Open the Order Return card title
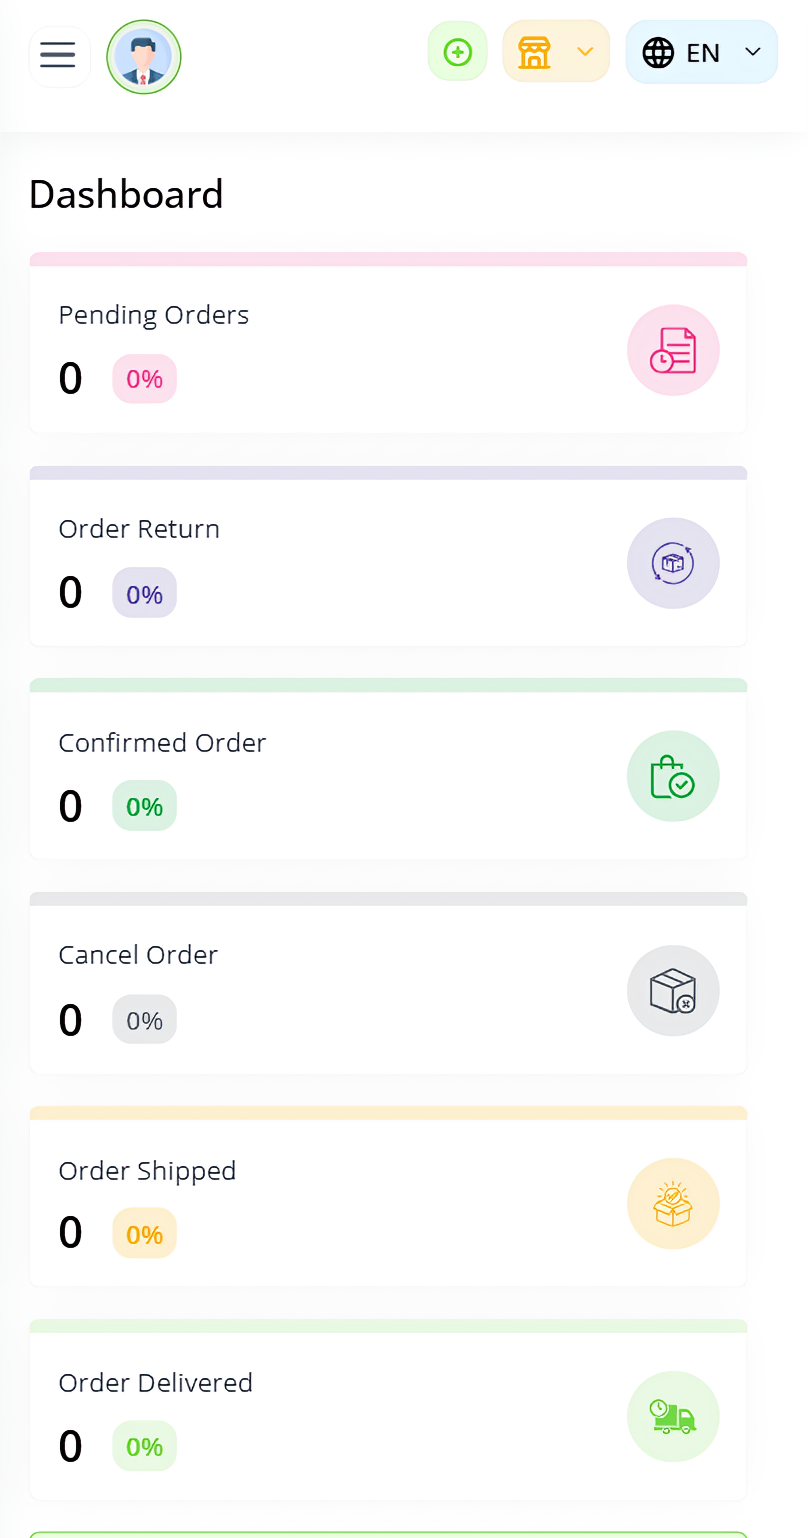 (139, 528)
